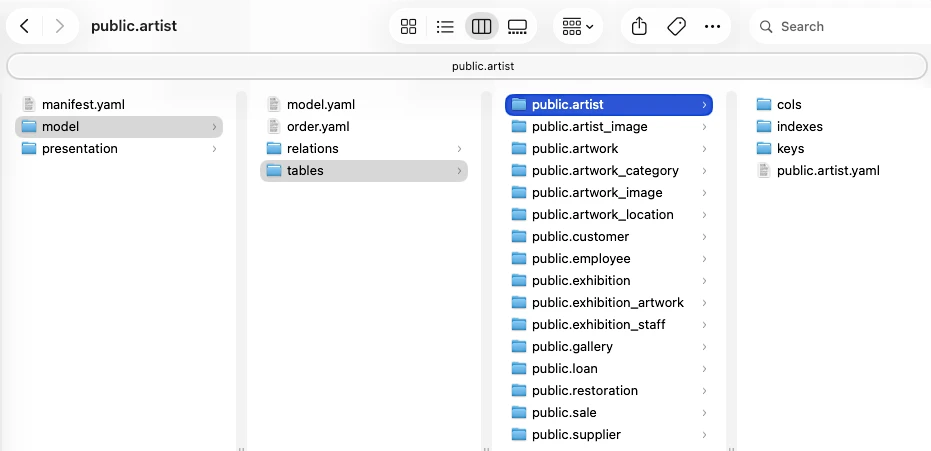The height and width of the screenshot is (451, 931).
Task: Click the public.artist path bar
Action: point(467,66)
